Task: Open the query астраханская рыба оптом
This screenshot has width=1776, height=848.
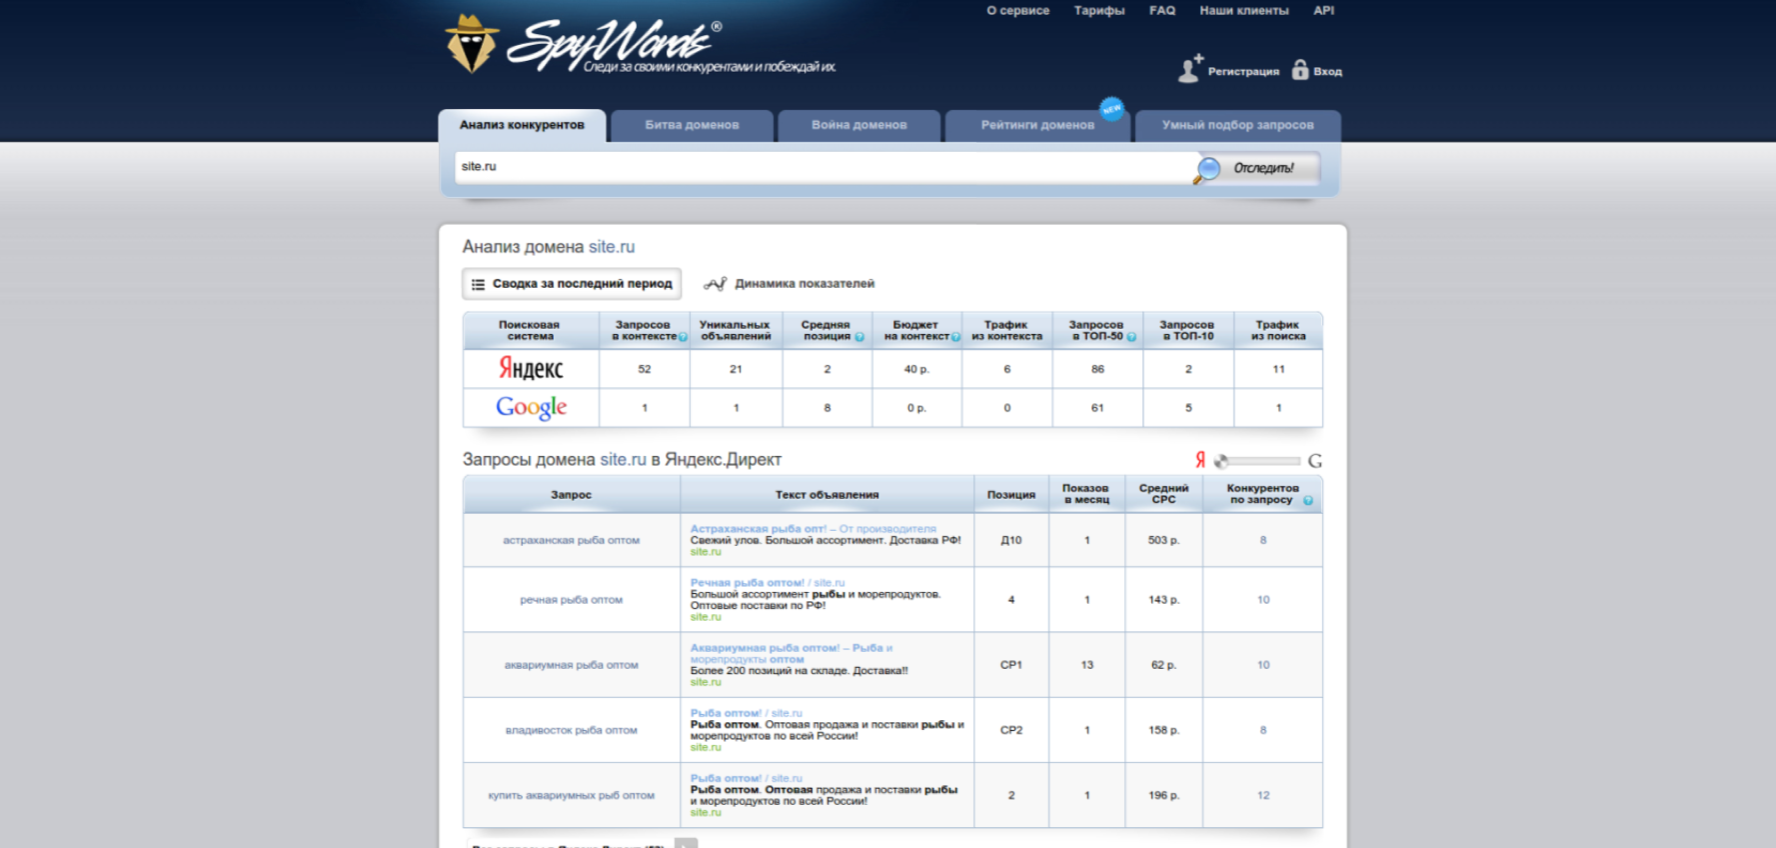Action: point(571,540)
